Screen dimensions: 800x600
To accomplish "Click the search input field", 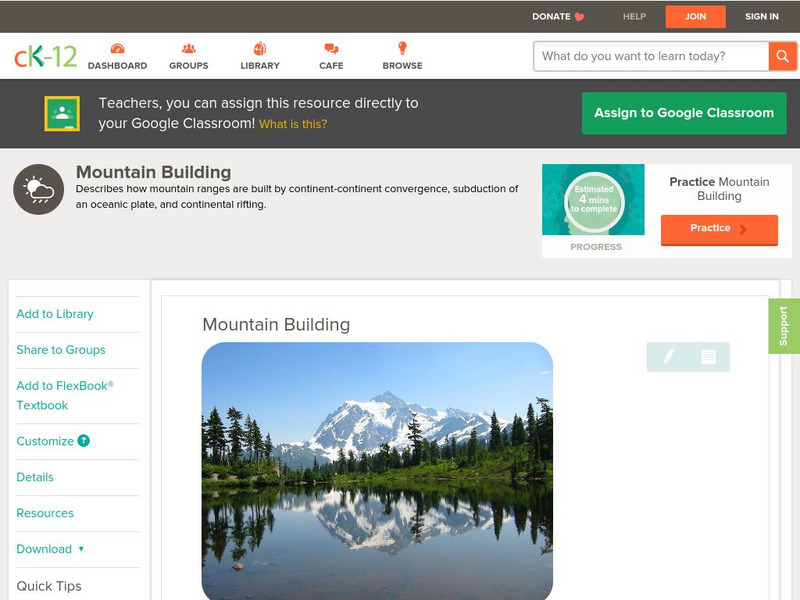I will (651, 56).
